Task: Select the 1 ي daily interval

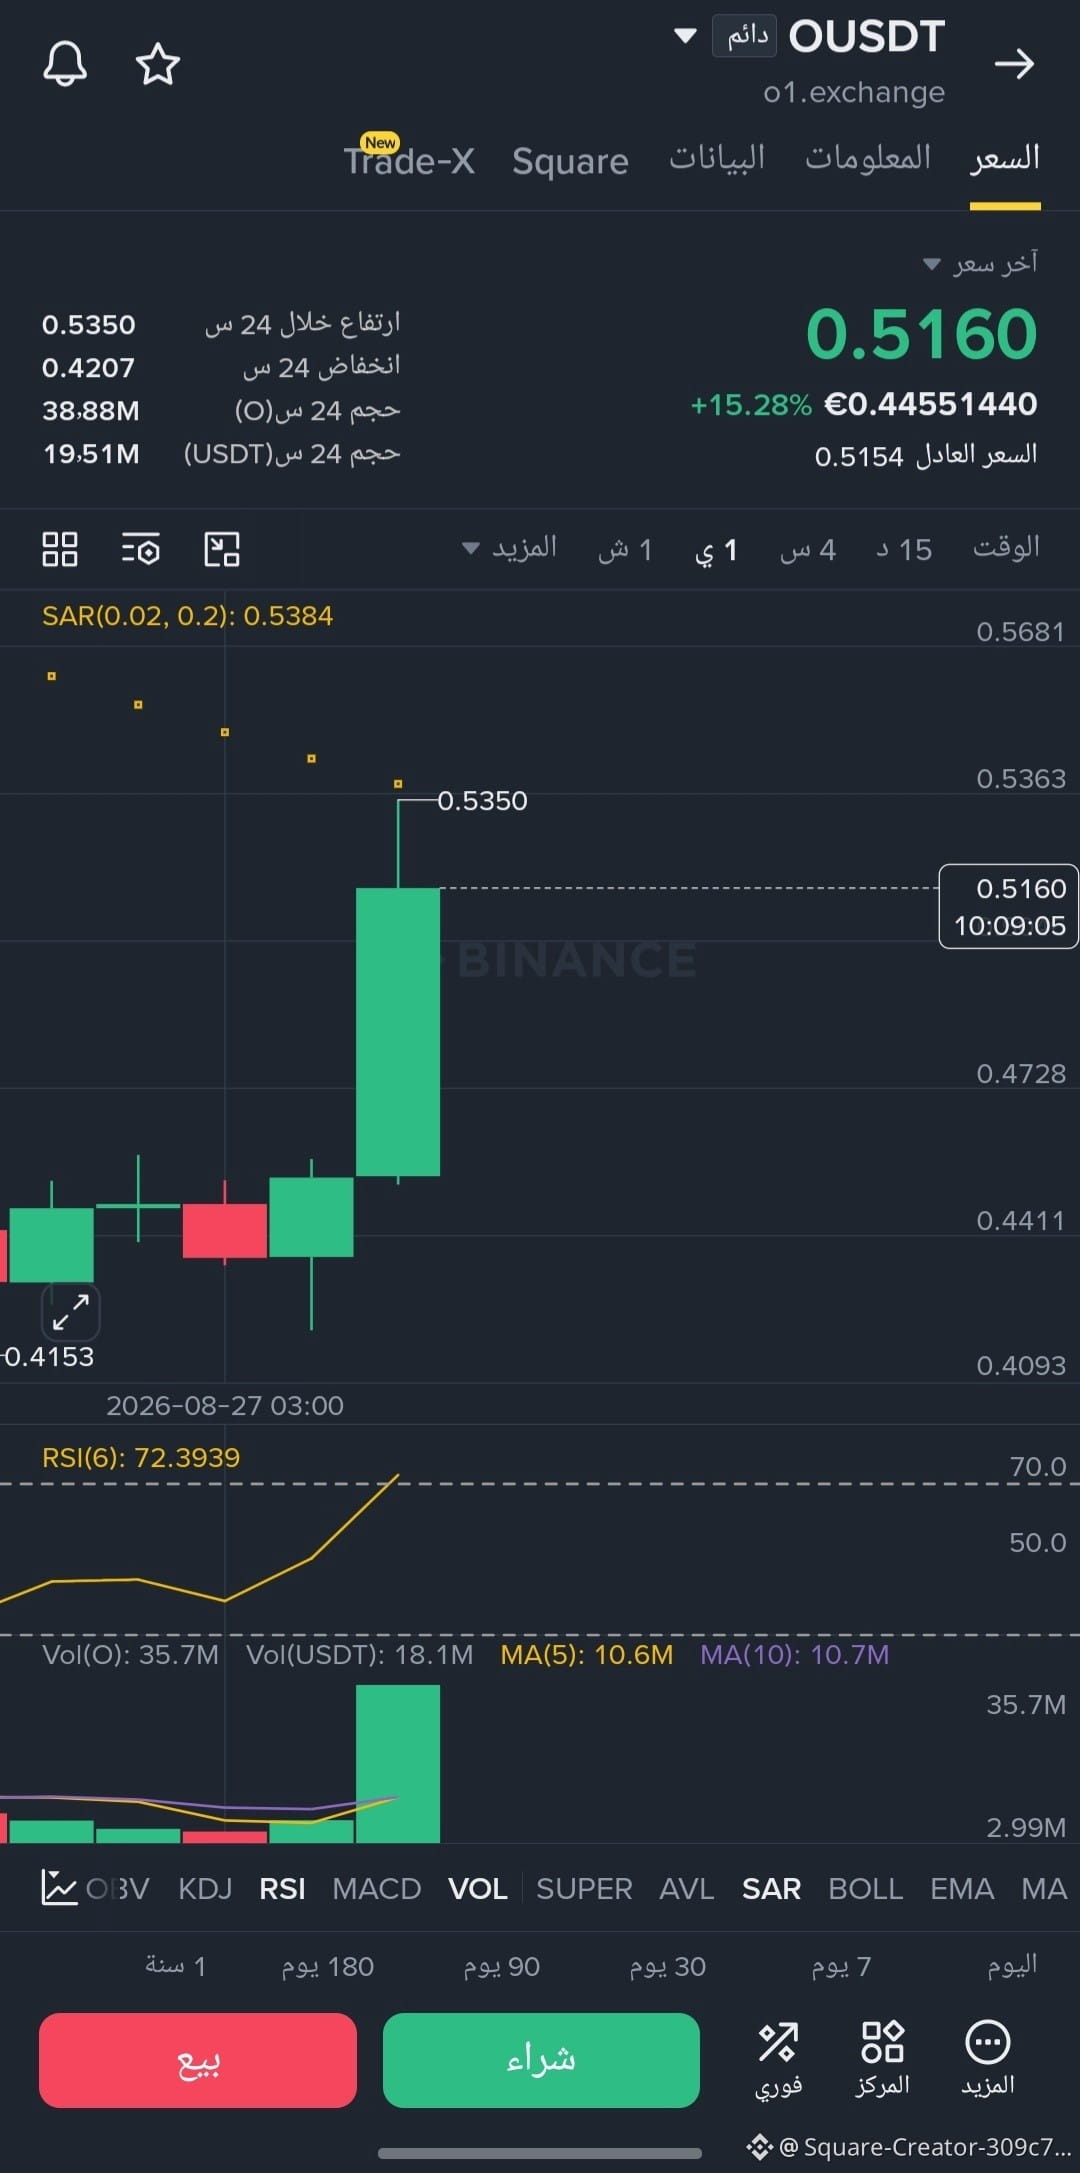Action: point(716,549)
